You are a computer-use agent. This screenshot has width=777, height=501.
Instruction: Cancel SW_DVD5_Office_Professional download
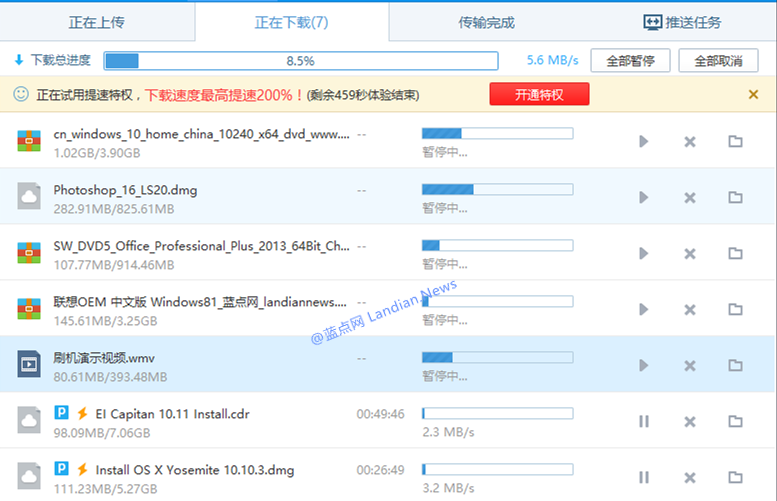coord(690,254)
